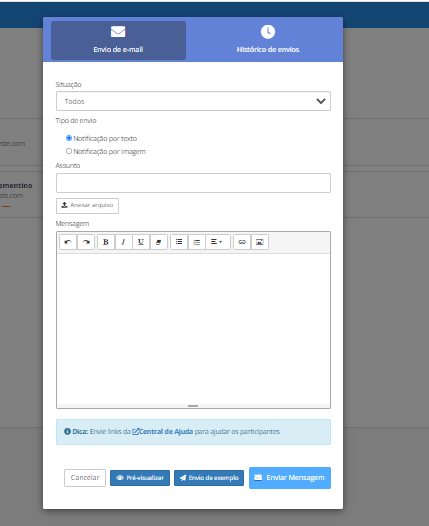This screenshot has height=526, width=429.
Task: Focus the Assunto input field
Action: point(193,183)
